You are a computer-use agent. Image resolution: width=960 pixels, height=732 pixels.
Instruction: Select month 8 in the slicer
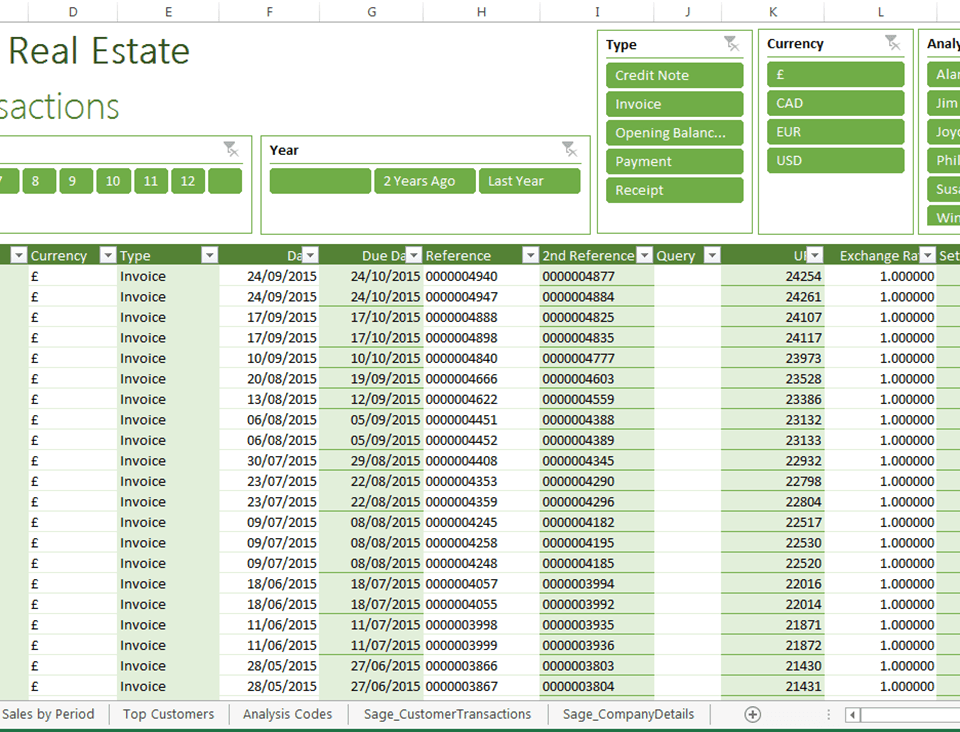(39, 181)
